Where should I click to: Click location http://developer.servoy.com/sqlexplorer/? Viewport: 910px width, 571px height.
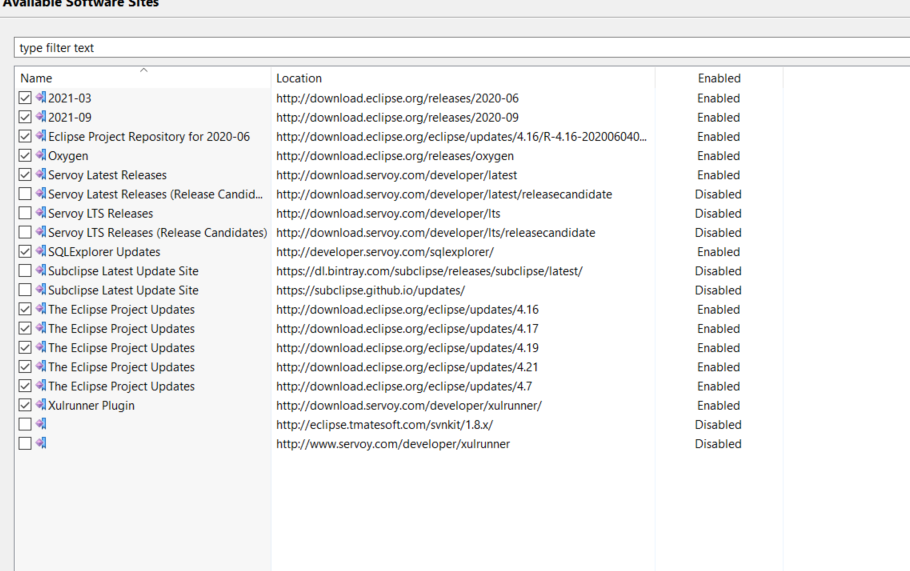click(x=385, y=251)
